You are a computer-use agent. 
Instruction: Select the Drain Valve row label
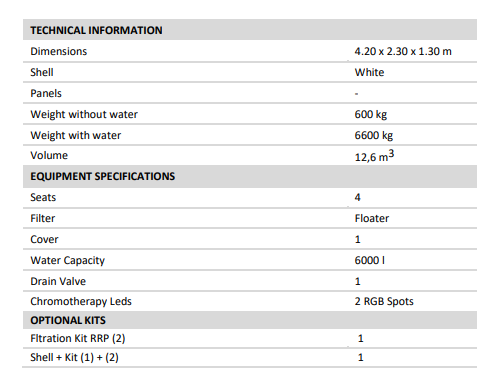click(58, 281)
